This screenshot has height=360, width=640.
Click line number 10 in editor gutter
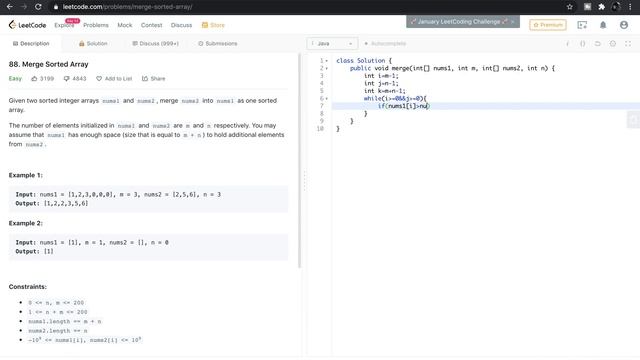point(320,129)
